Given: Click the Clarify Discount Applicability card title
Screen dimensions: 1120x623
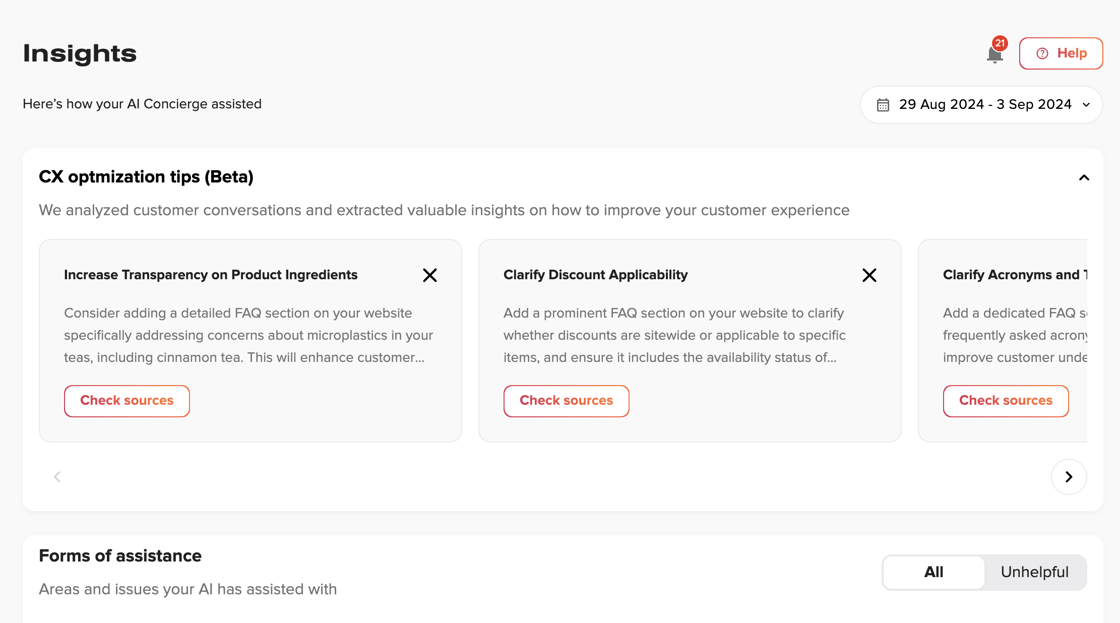Looking at the screenshot, I should click(x=595, y=275).
